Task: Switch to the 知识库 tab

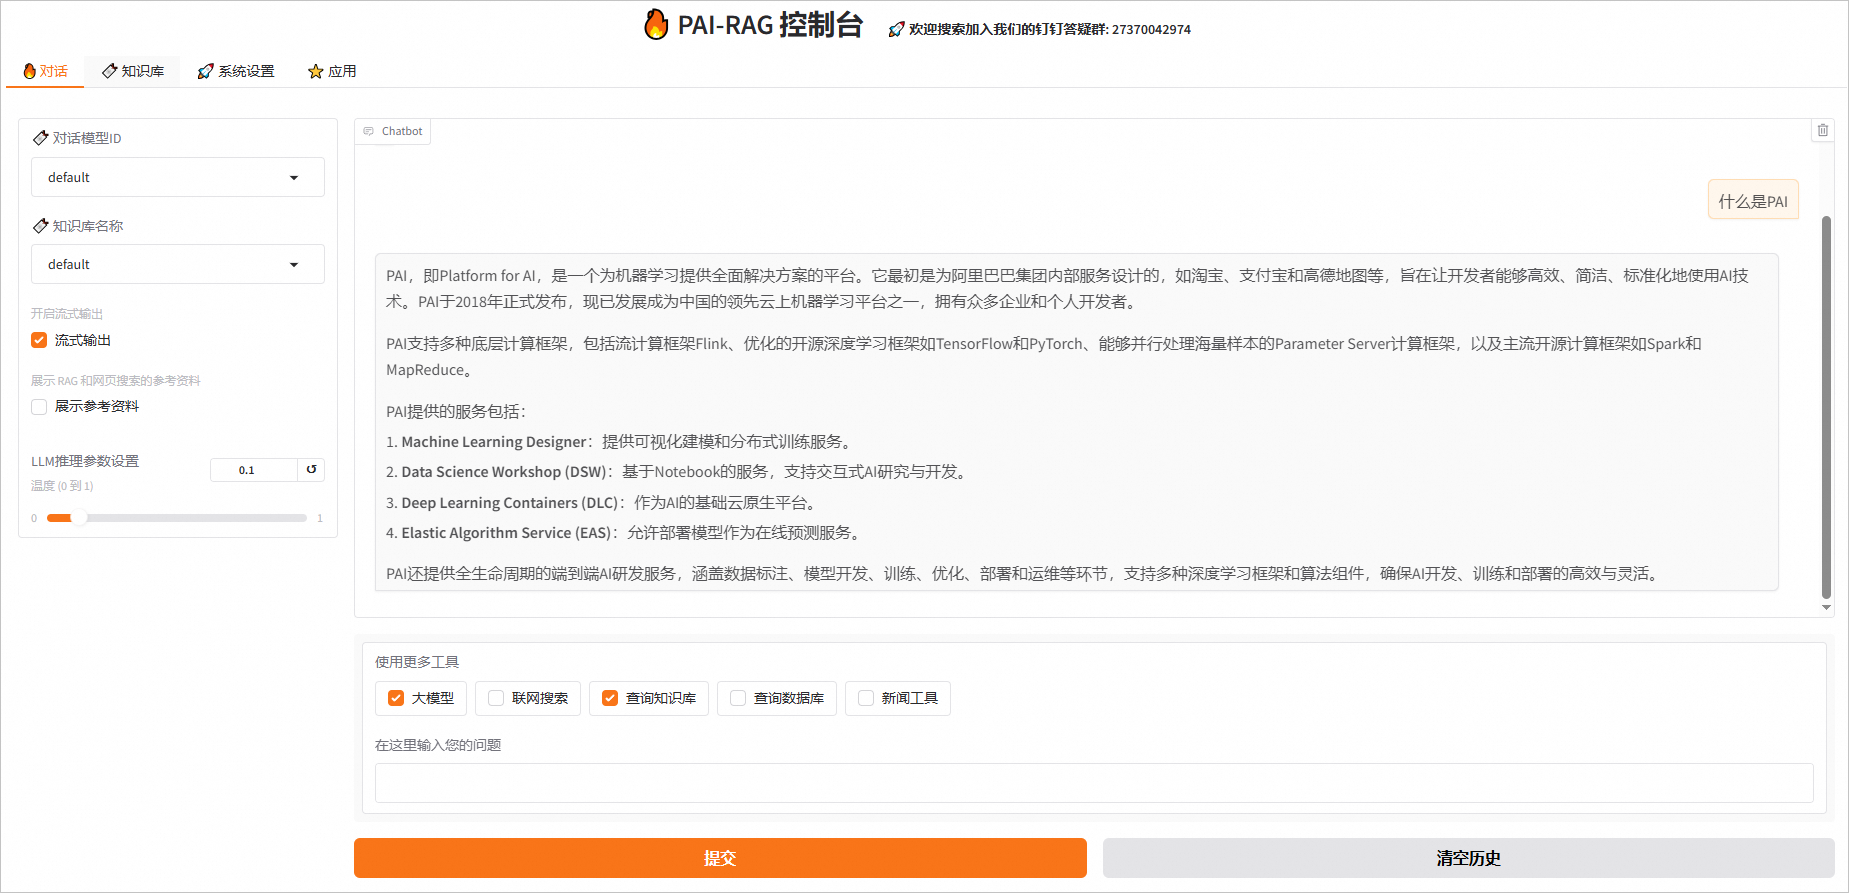Action: pos(133,71)
